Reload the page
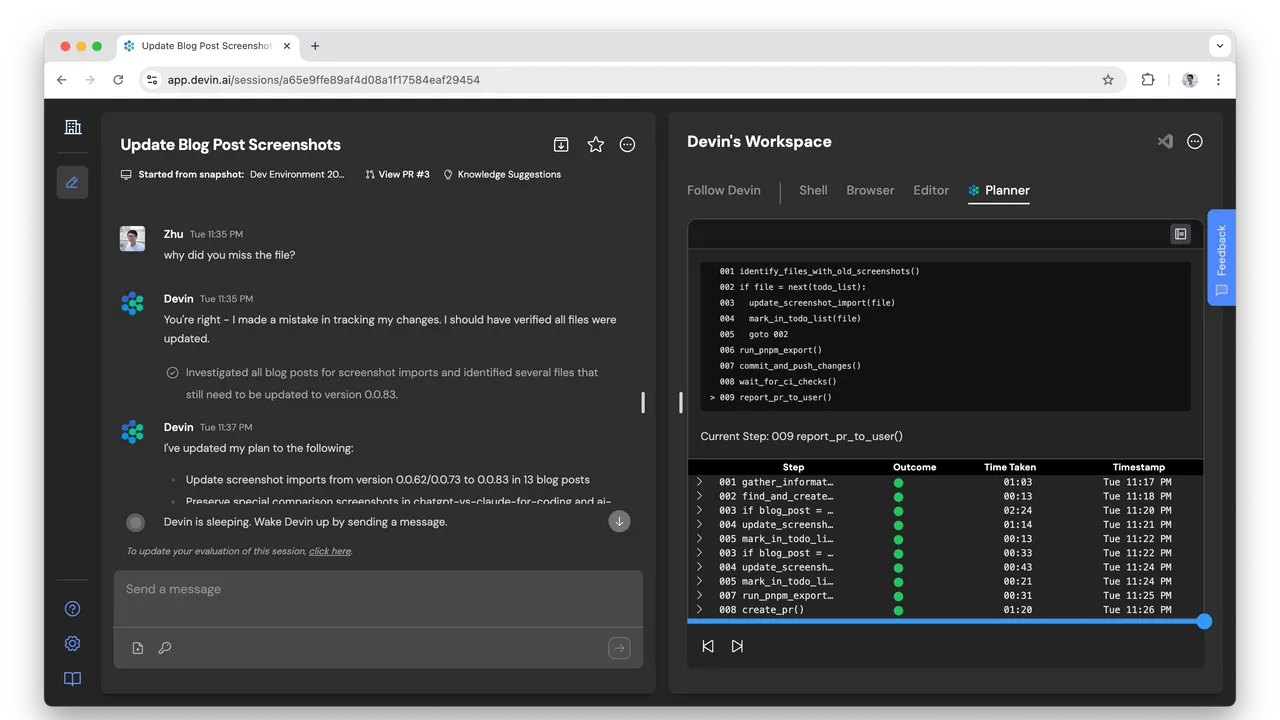 (118, 80)
